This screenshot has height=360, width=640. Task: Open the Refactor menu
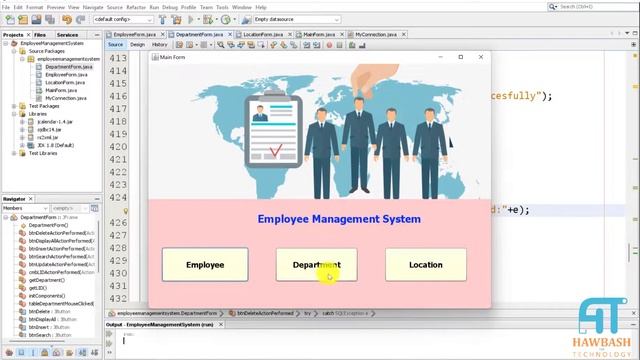pos(136,7)
